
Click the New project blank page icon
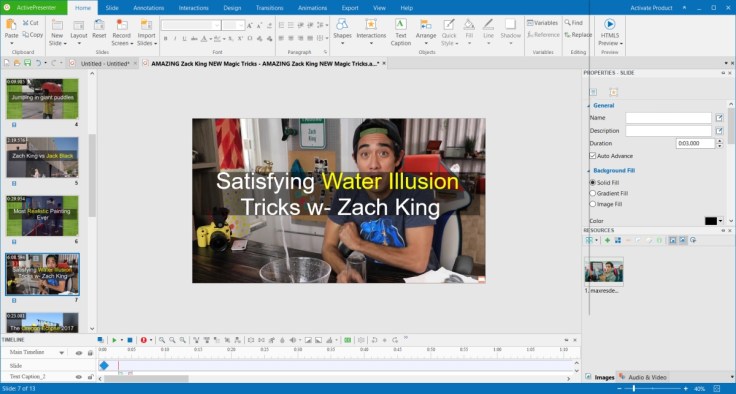coord(7,63)
